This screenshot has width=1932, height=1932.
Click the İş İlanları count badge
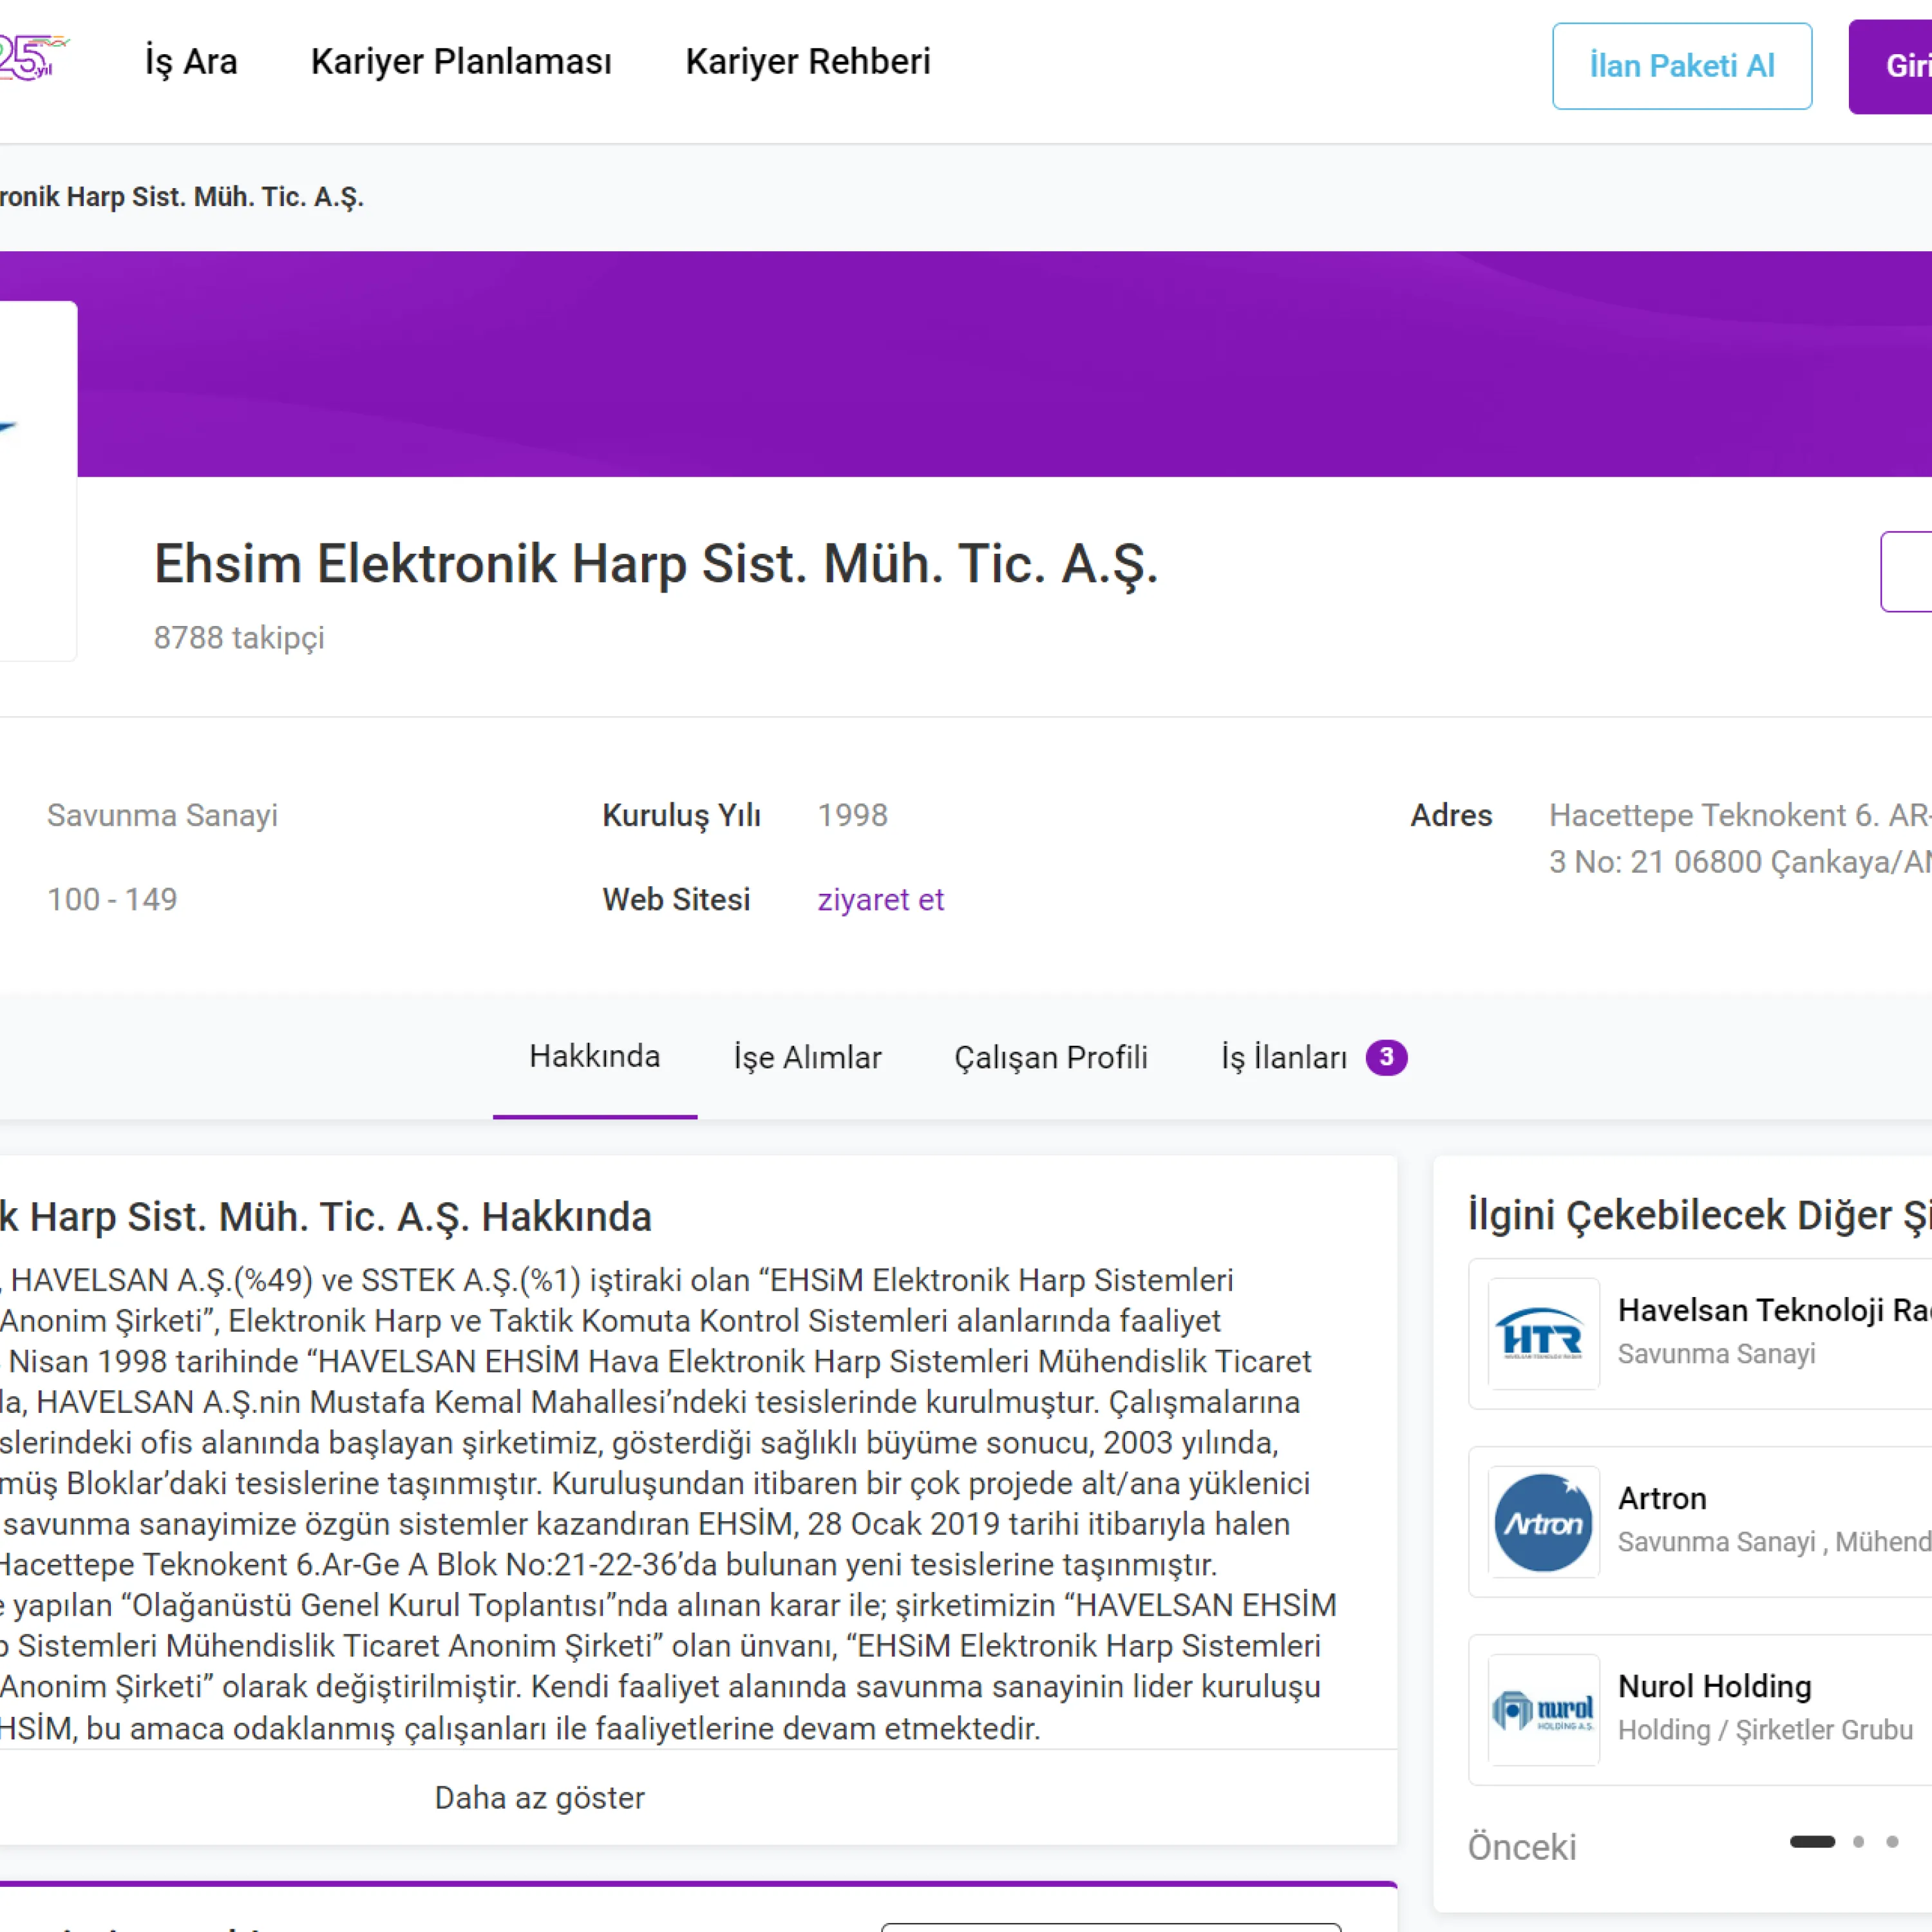[x=1386, y=1057]
